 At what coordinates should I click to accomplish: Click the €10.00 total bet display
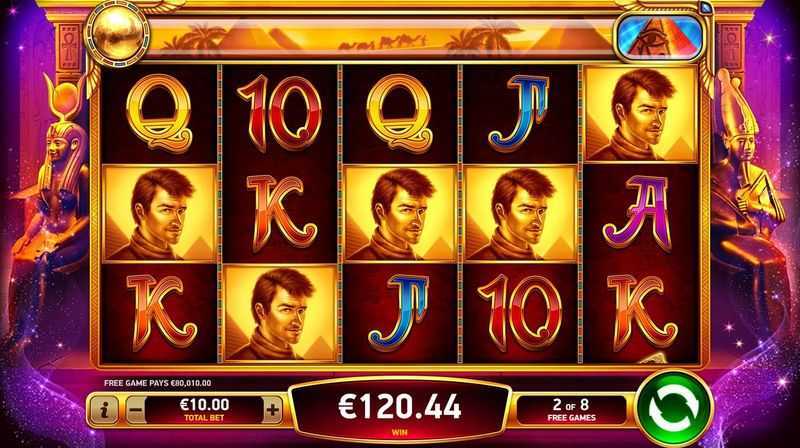tap(204, 410)
